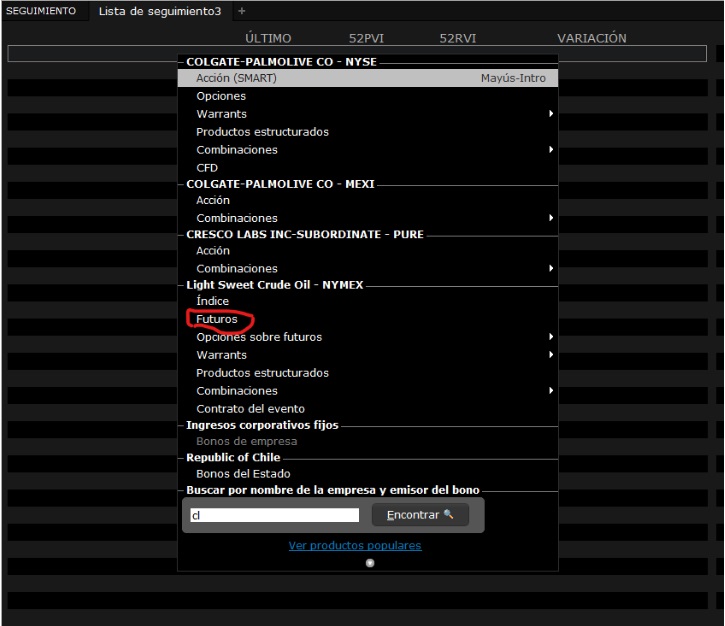Select the Lista de seguimiento3 tab
The image size is (725, 626).
(x=159, y=11)
